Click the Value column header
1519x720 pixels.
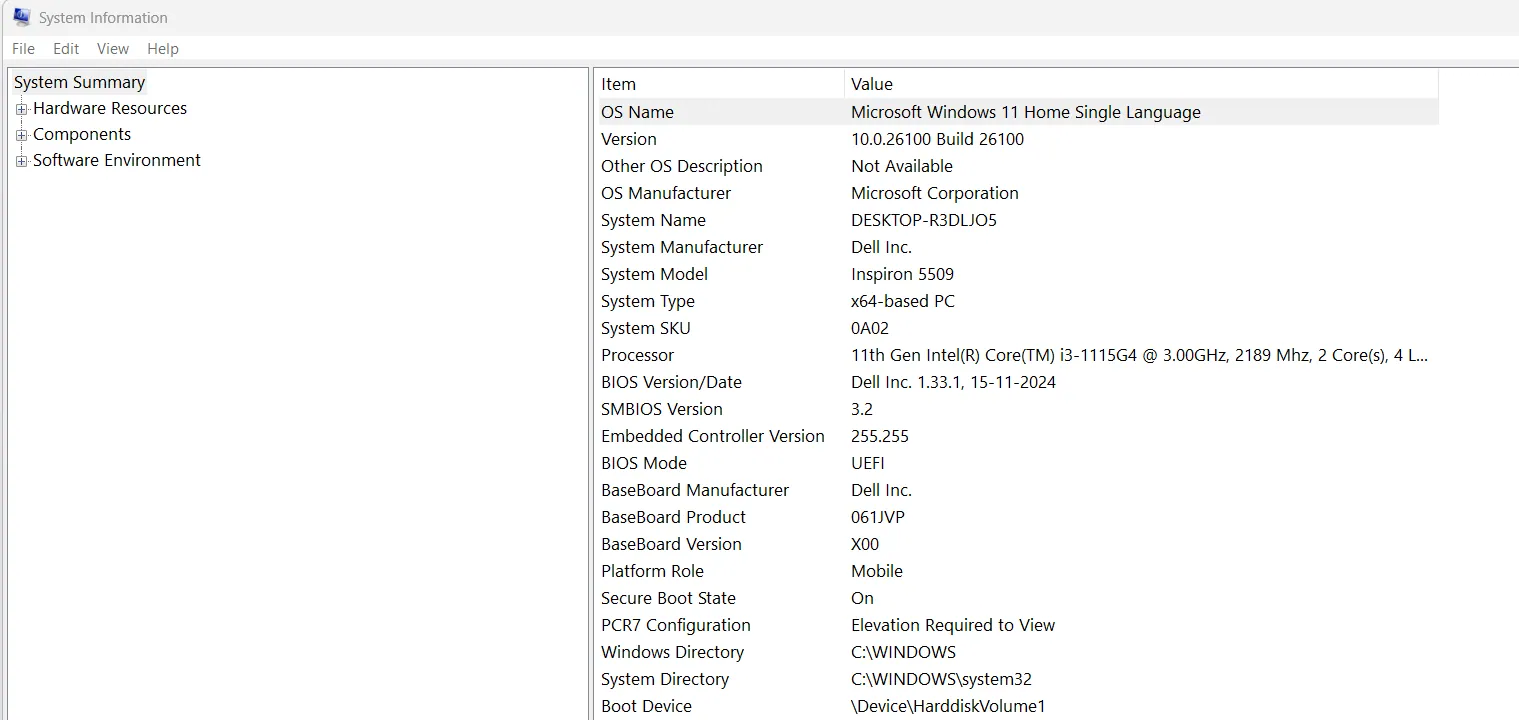coord(871,84)
